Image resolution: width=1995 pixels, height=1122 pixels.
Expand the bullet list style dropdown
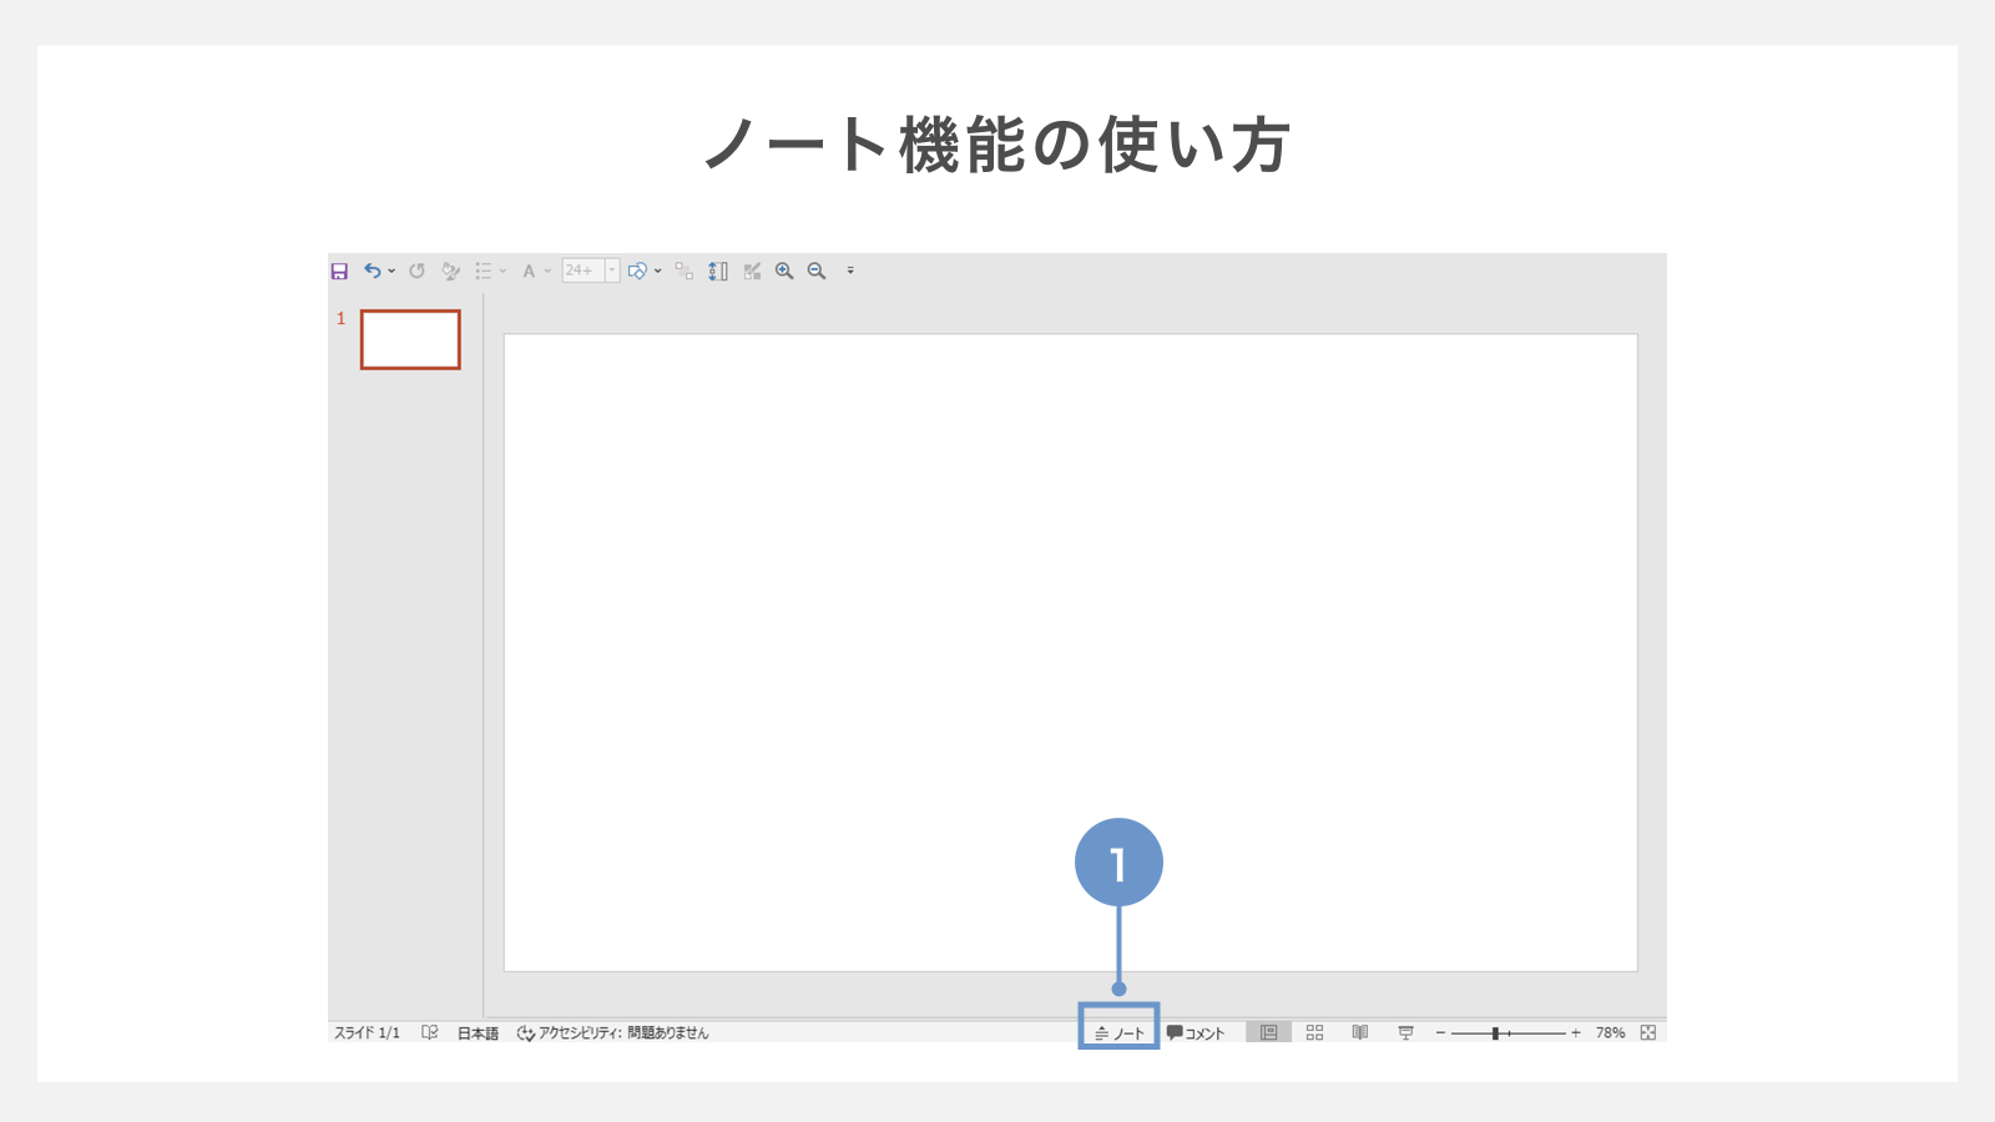tap(506, 270)
